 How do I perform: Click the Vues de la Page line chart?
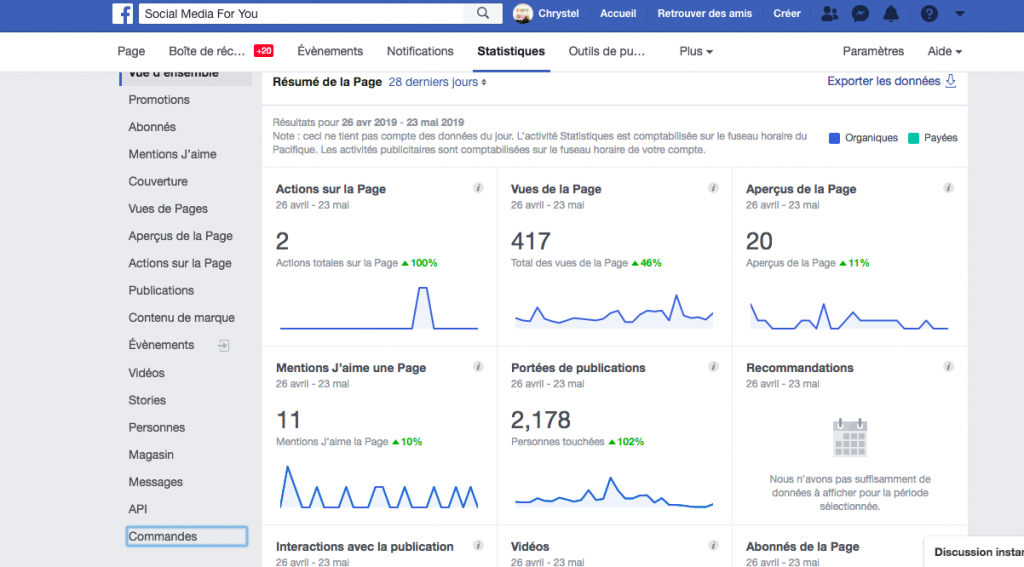pyautogui.click(x=614, y=311)
